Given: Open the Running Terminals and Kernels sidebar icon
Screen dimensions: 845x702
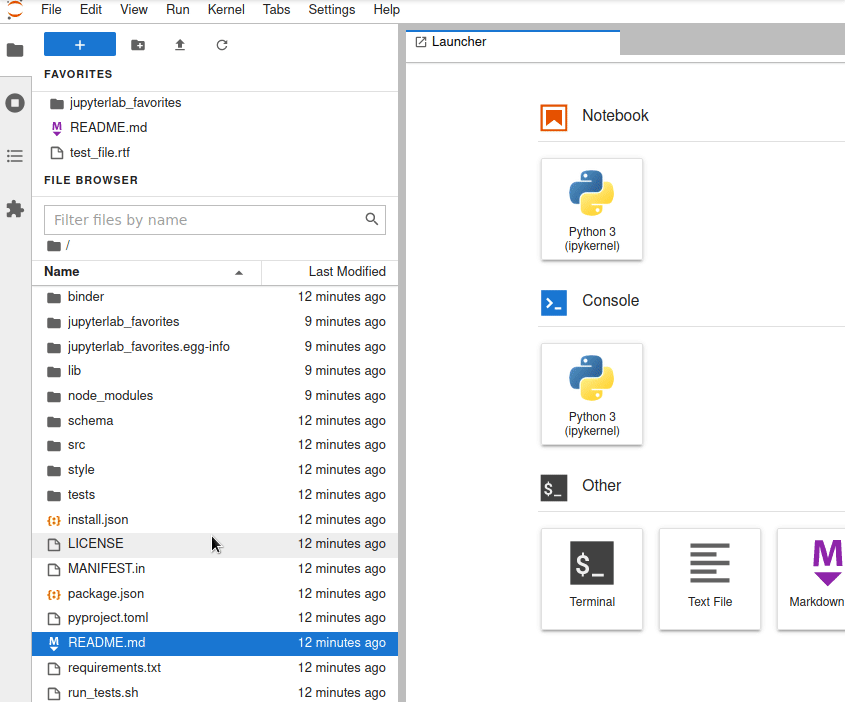Looking at the screenshot, I should click(15, 103).
